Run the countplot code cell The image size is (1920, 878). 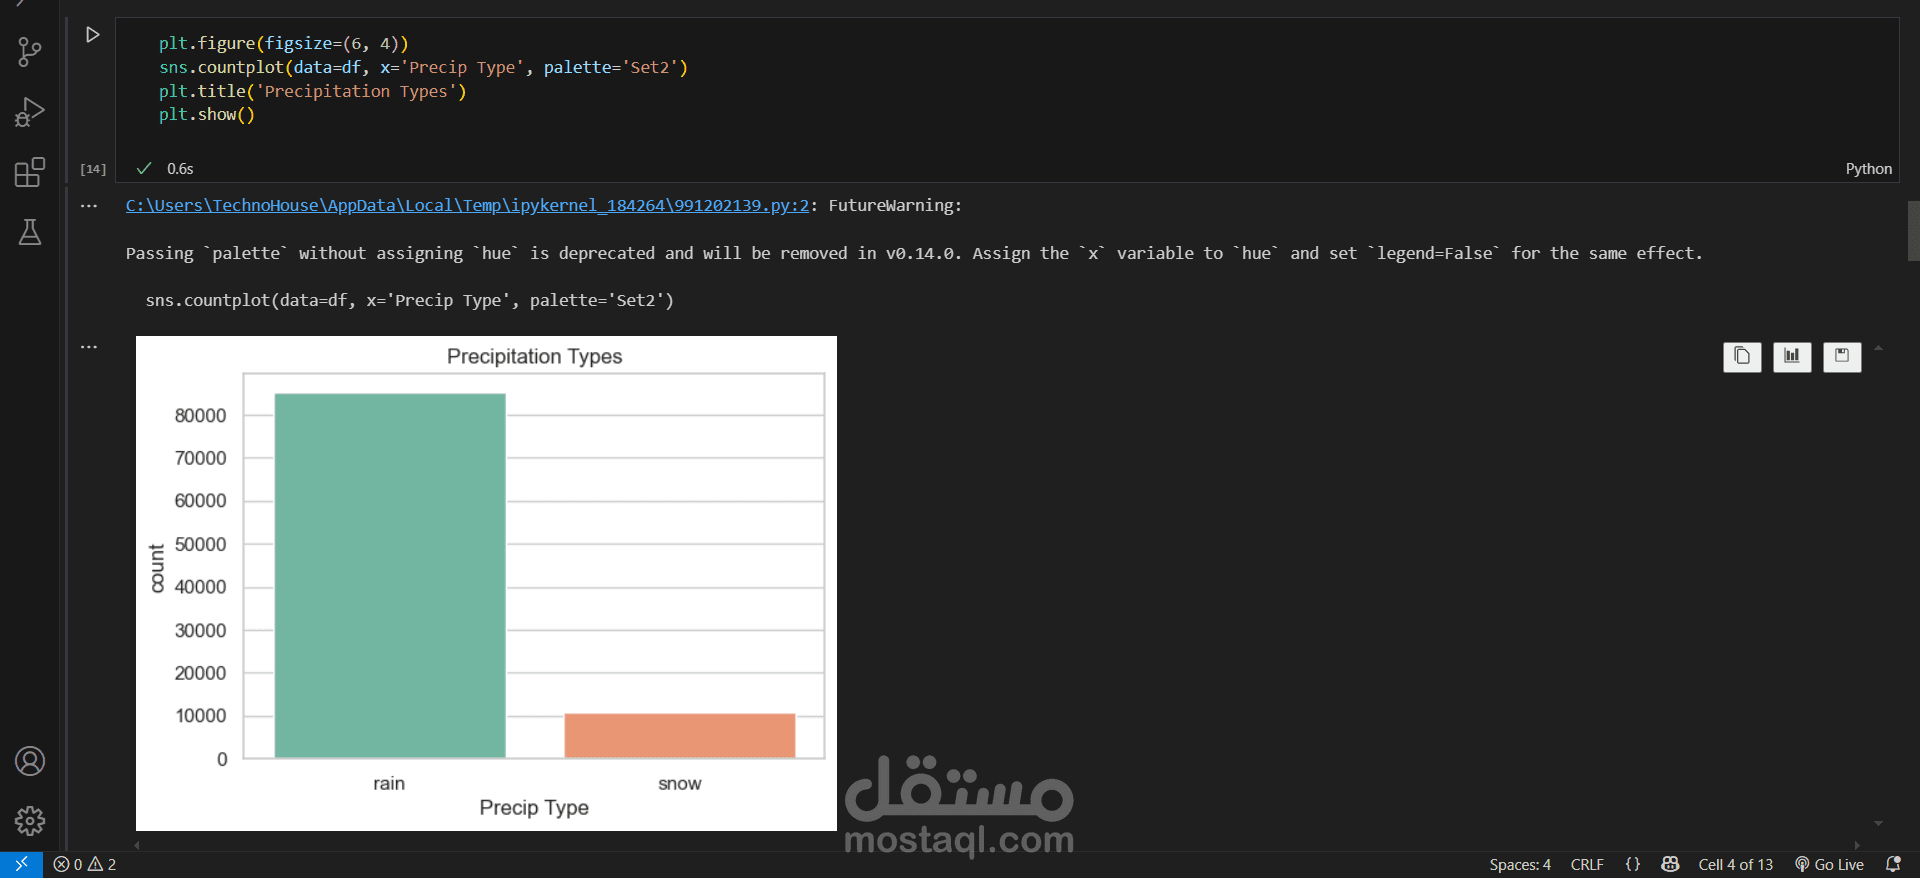click(92, 35)
